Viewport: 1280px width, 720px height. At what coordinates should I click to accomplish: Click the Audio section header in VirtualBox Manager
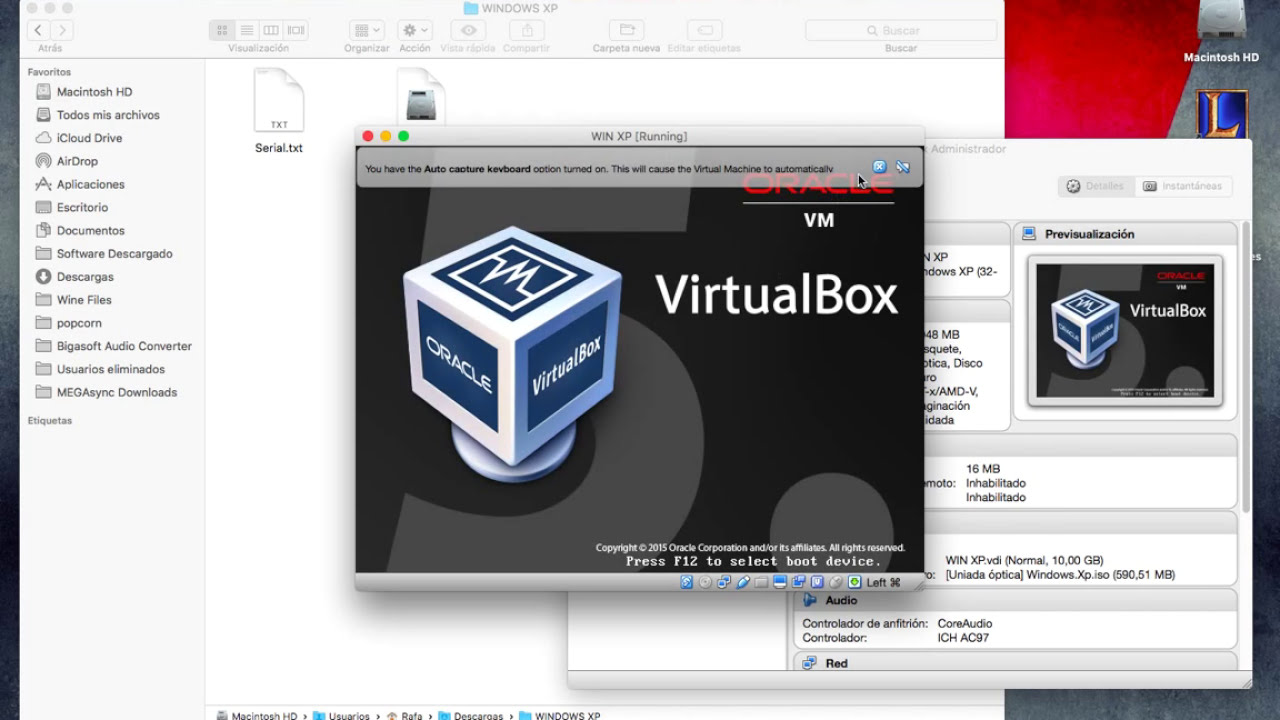click(x=1016, y=600)
